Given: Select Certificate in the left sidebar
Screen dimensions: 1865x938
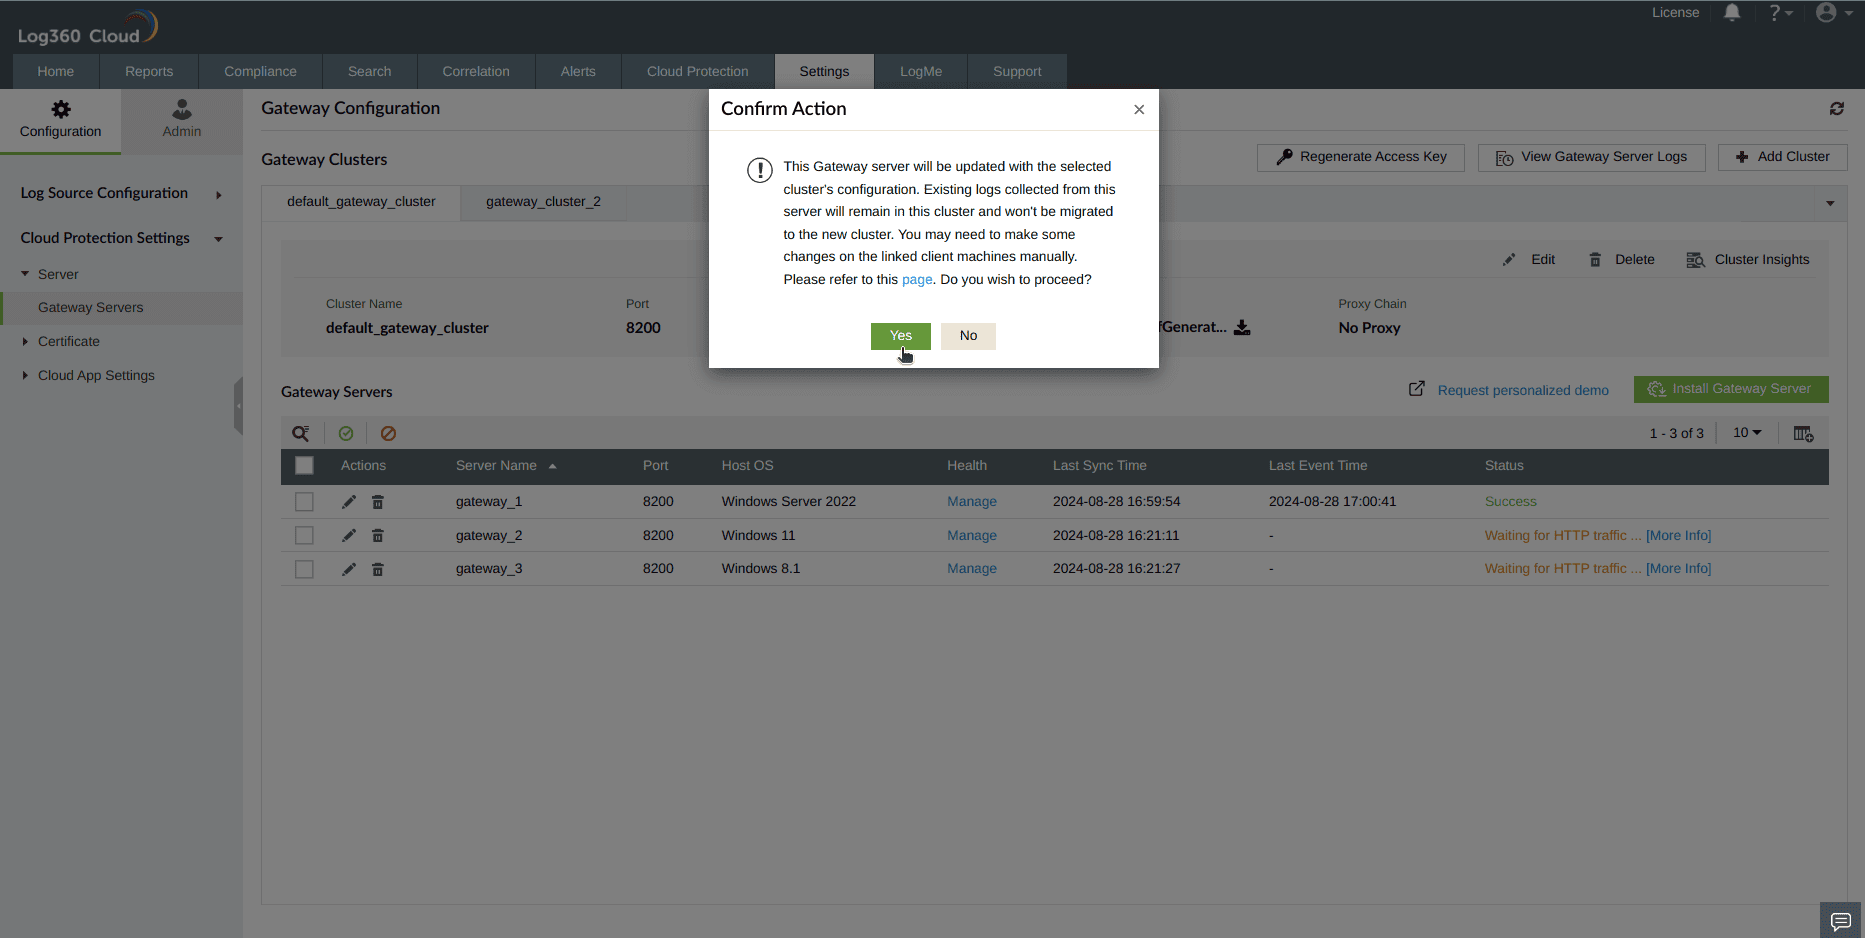Looking at the screenshot, I should click(x=69, y=341).
